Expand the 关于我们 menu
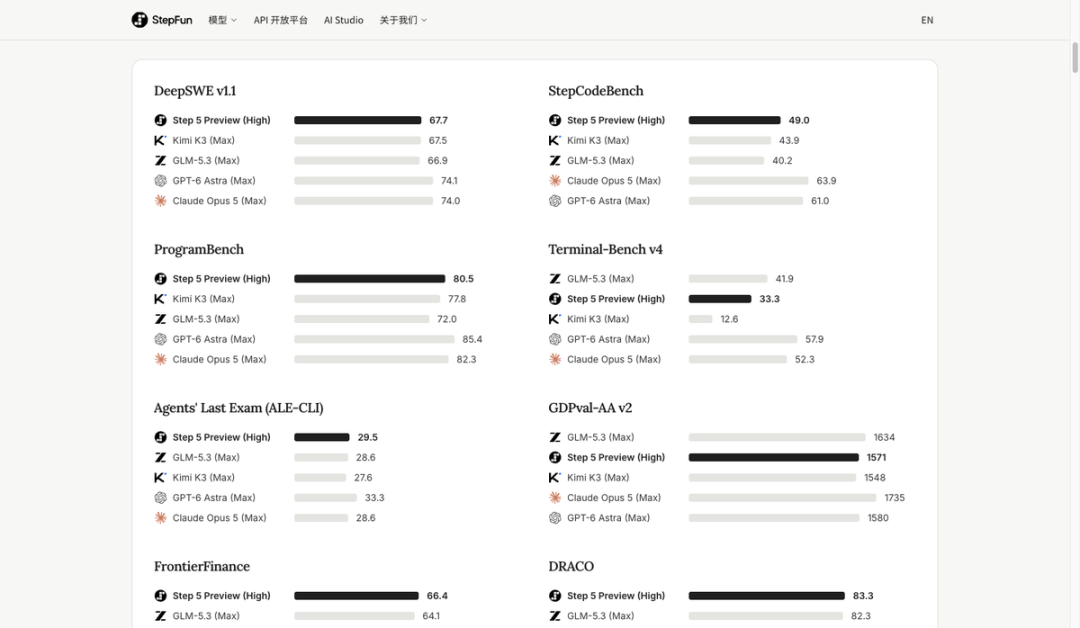1080x628 pixels. [403, 20]
